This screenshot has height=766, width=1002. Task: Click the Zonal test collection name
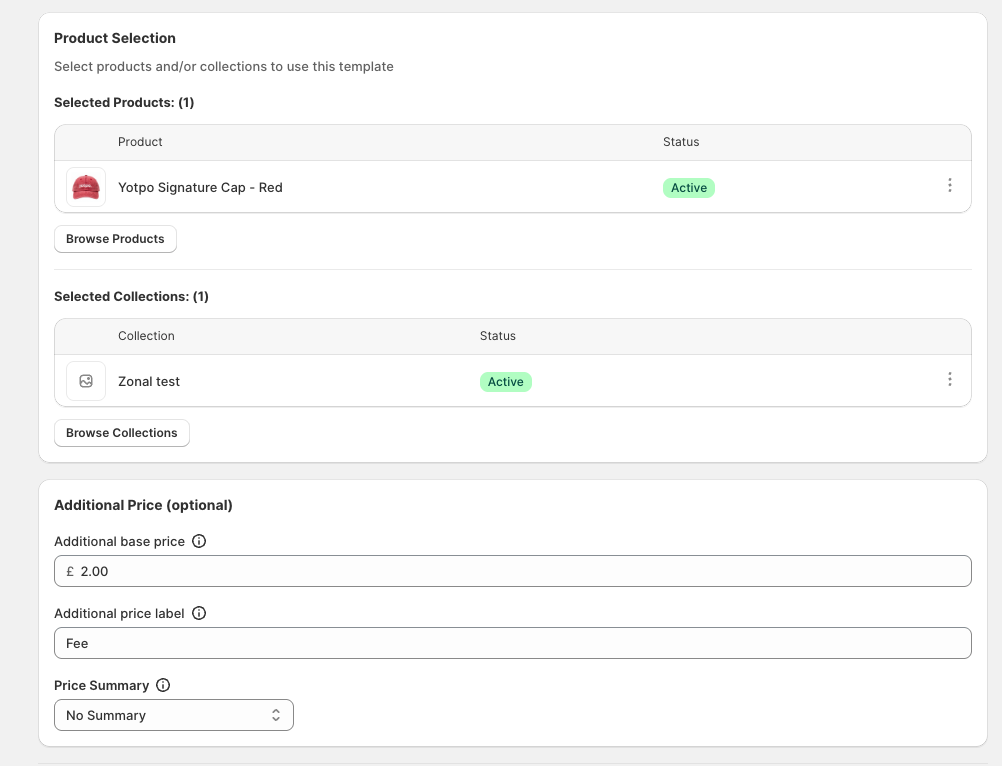(x=149, y=381)
